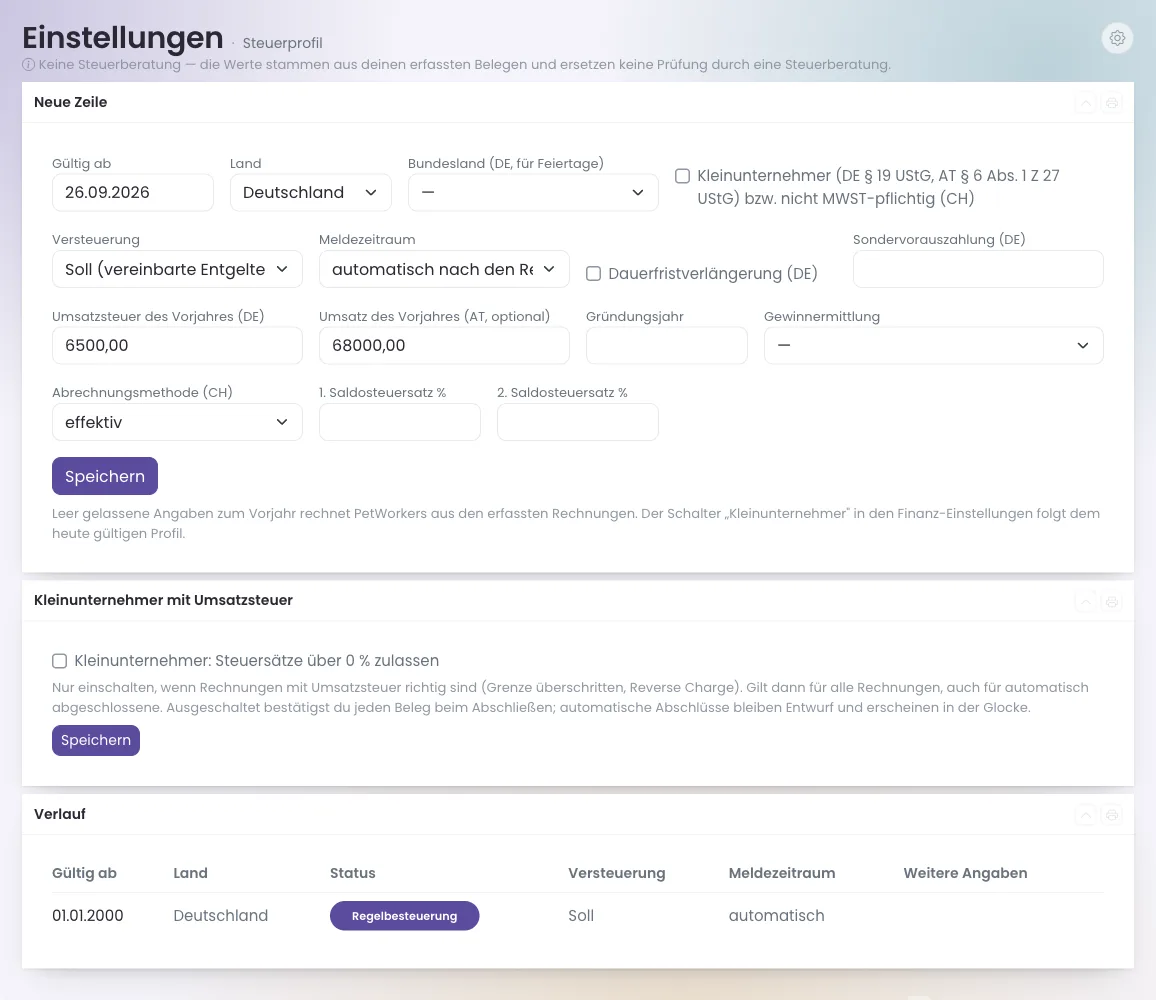The width and height of the screenshot is (1156, 1000).
Task: Check Kleinunternehmer: Steuersätze über 0 % zulassen
Action: pos(60,661)
